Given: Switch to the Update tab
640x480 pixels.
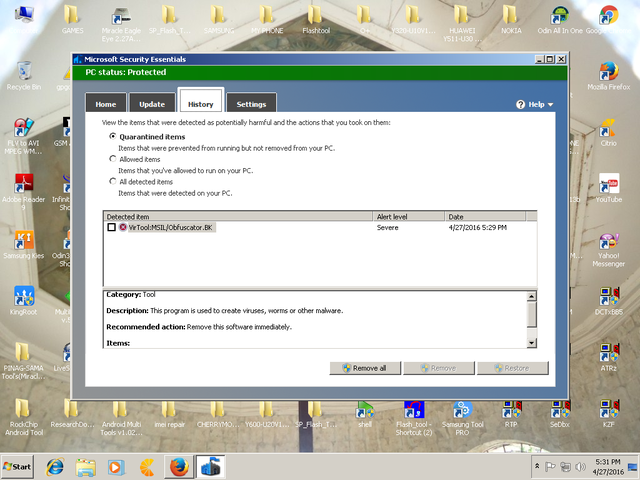Looking at the screenshot, I should (x=152, y=104).
